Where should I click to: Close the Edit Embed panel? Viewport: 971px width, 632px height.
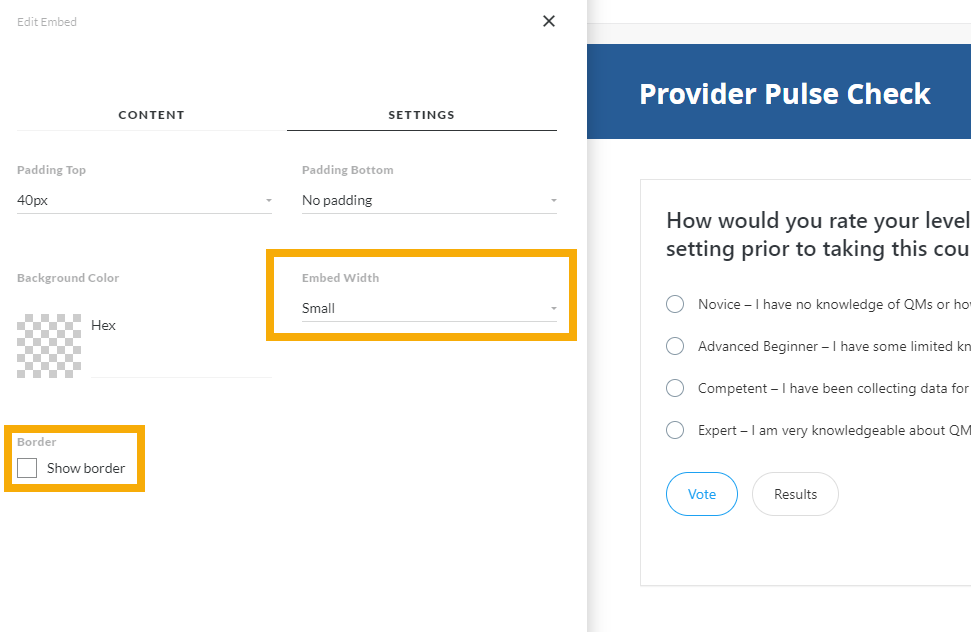click(548, 21)
